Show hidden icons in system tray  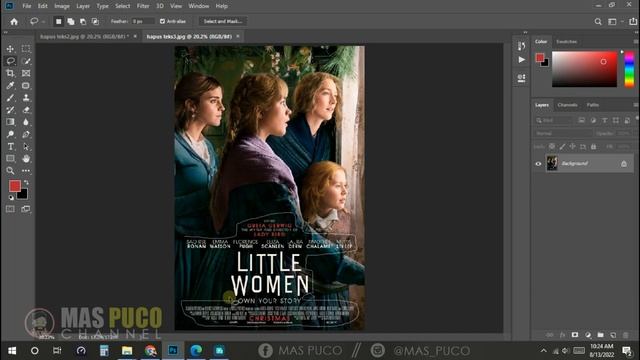coord(544,351)
